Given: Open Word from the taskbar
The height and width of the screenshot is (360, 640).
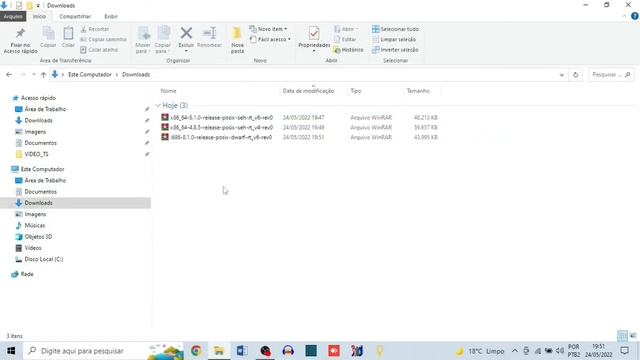Looking at the screenshot, I should (x=242, y=351).
